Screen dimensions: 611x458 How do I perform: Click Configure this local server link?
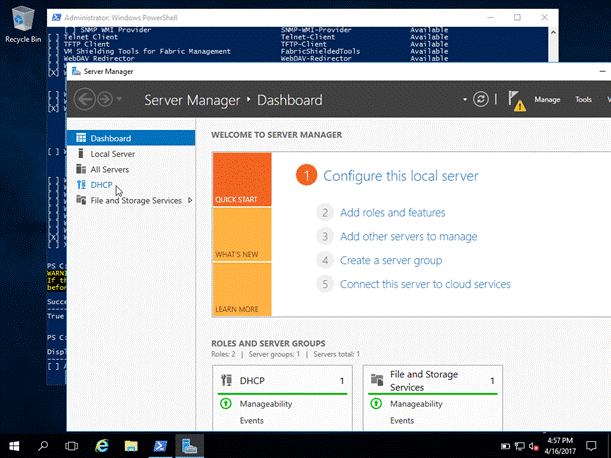[401, 176]
